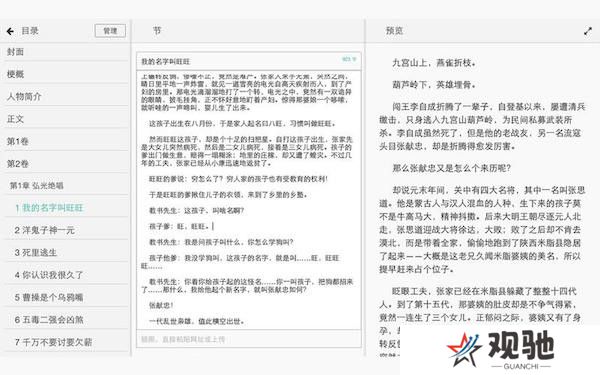Open section 3 死里逃生
Image resolution: width=600 pixels, height=375 pixels.
click(67, 253)
